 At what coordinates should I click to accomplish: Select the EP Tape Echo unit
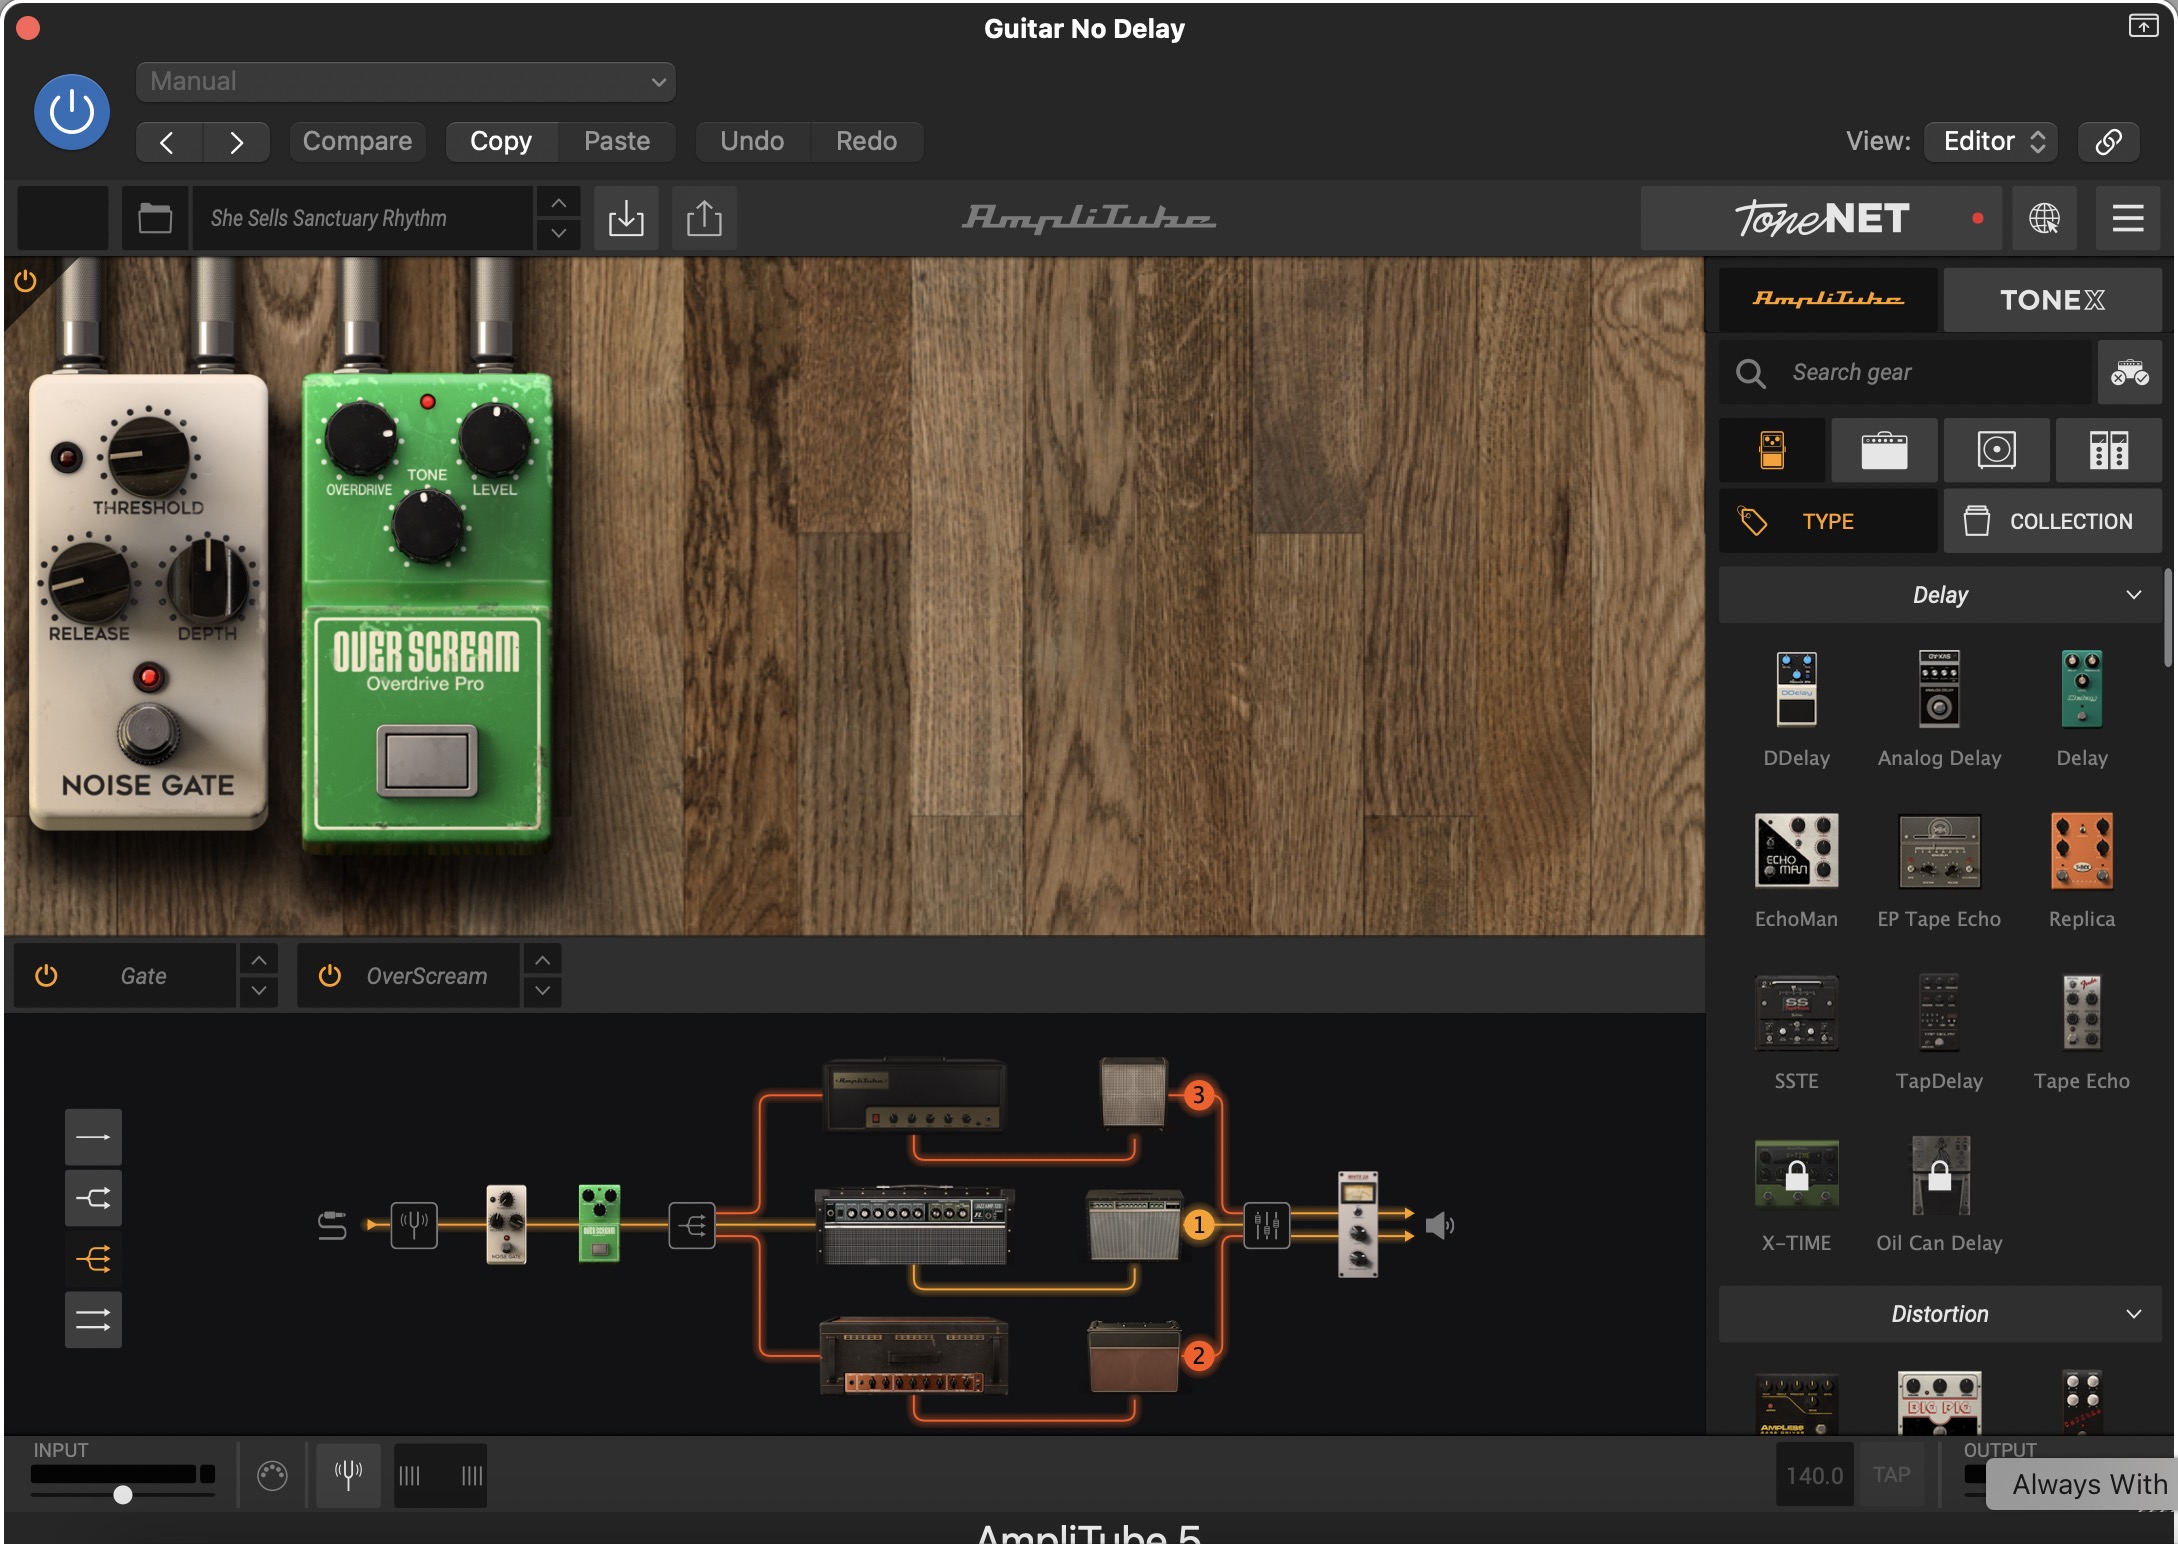point(1939,850)
